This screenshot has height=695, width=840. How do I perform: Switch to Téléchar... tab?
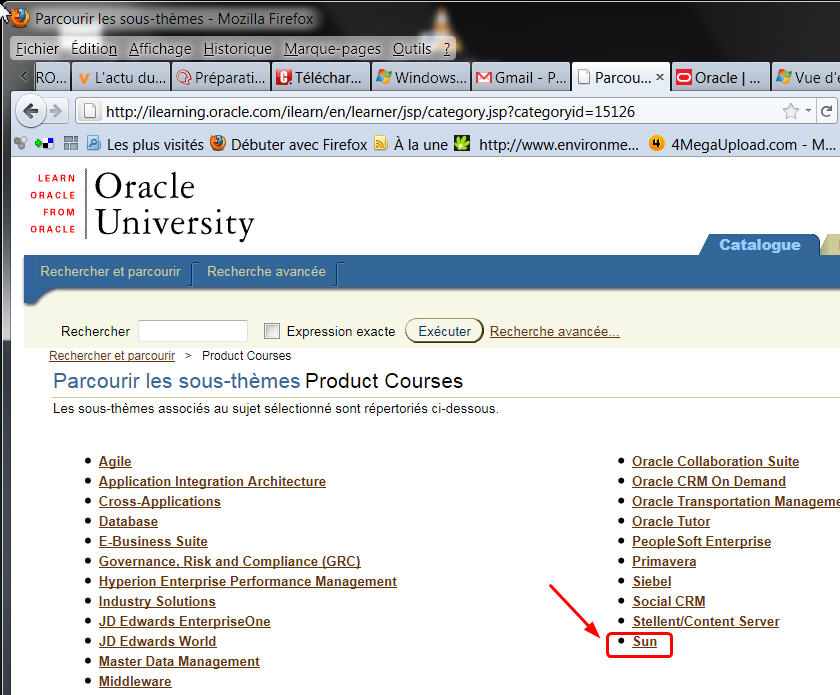pos(320,78)
